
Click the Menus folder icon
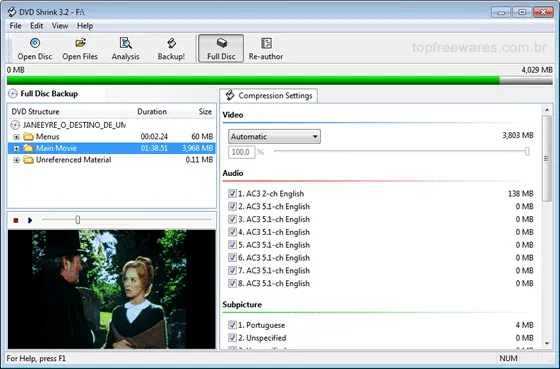[x=29, y=136]
